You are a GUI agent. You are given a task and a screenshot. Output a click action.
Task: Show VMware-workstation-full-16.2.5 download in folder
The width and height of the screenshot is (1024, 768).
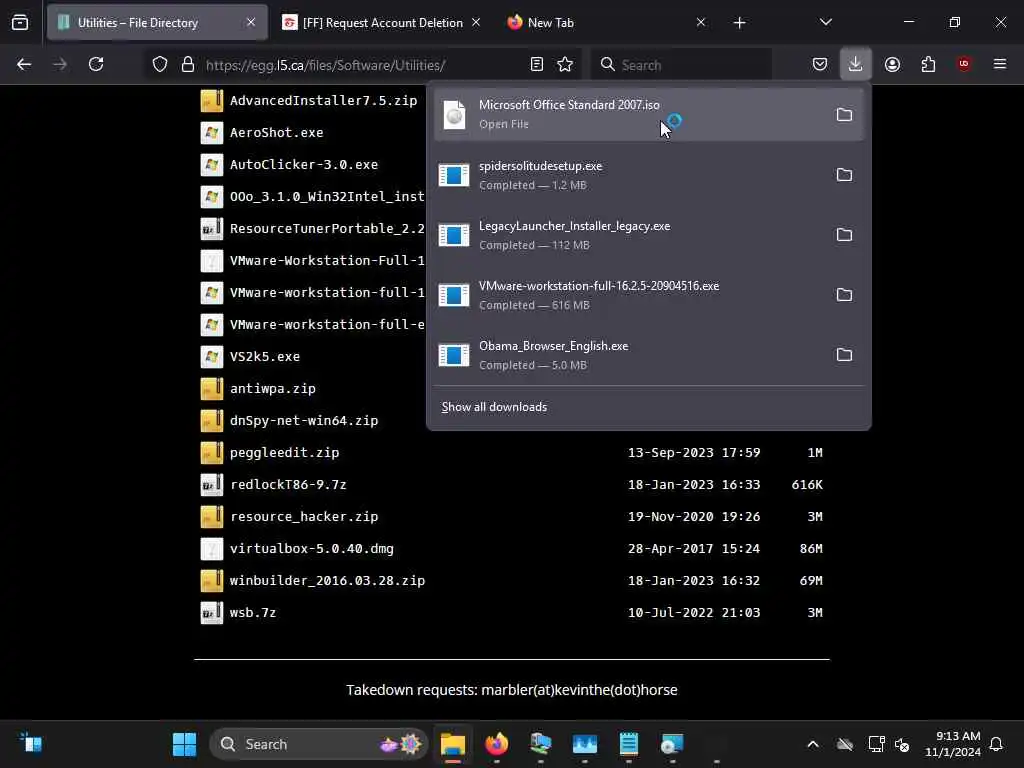(x=844, y=295)
